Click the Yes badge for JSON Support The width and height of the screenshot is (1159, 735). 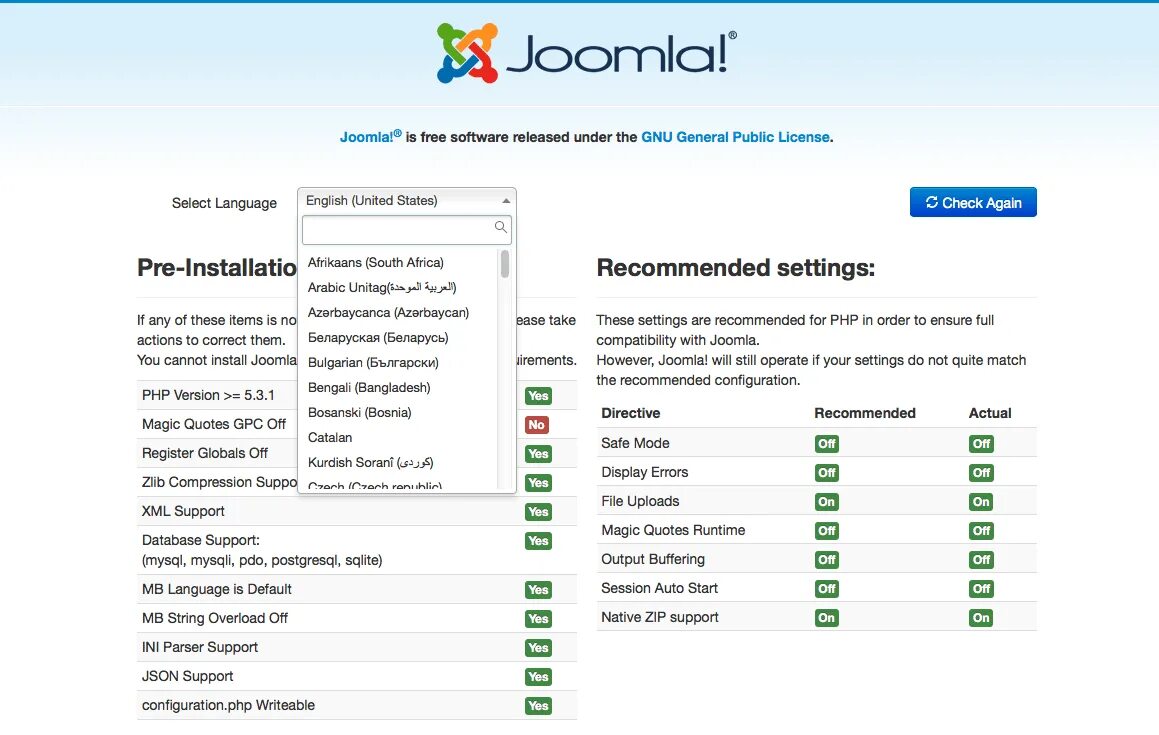coord(538,677)
